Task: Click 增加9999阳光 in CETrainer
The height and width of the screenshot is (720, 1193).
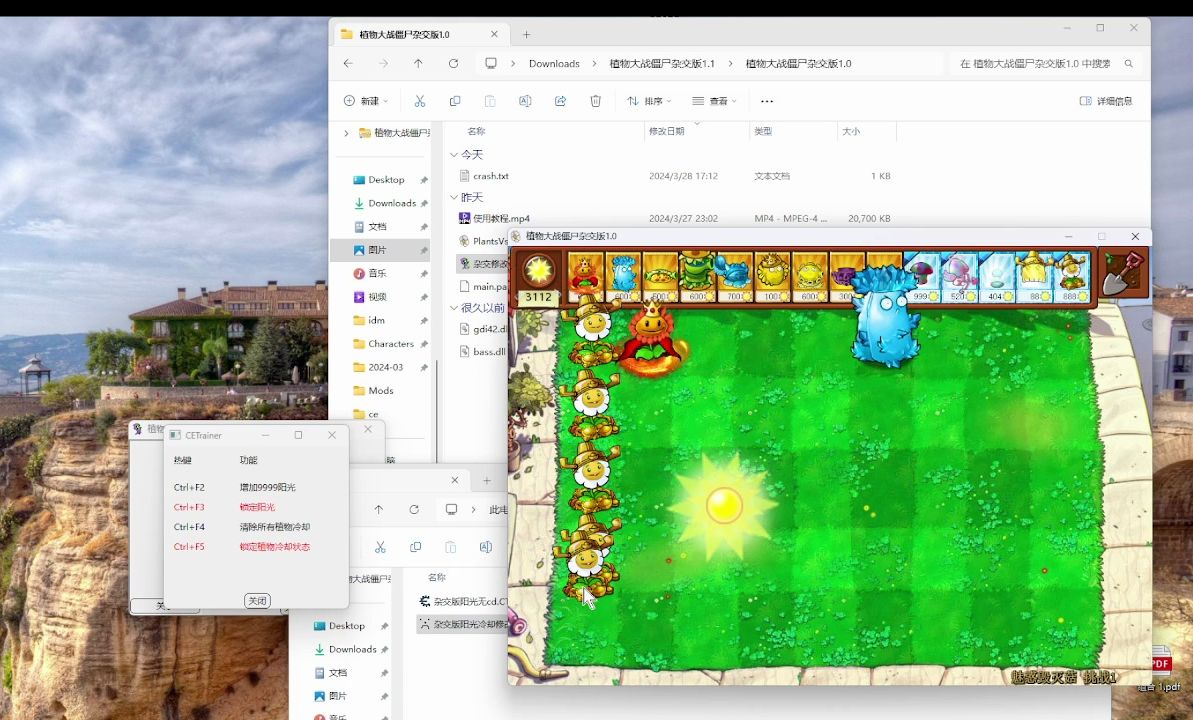Action: pos(268,487)
